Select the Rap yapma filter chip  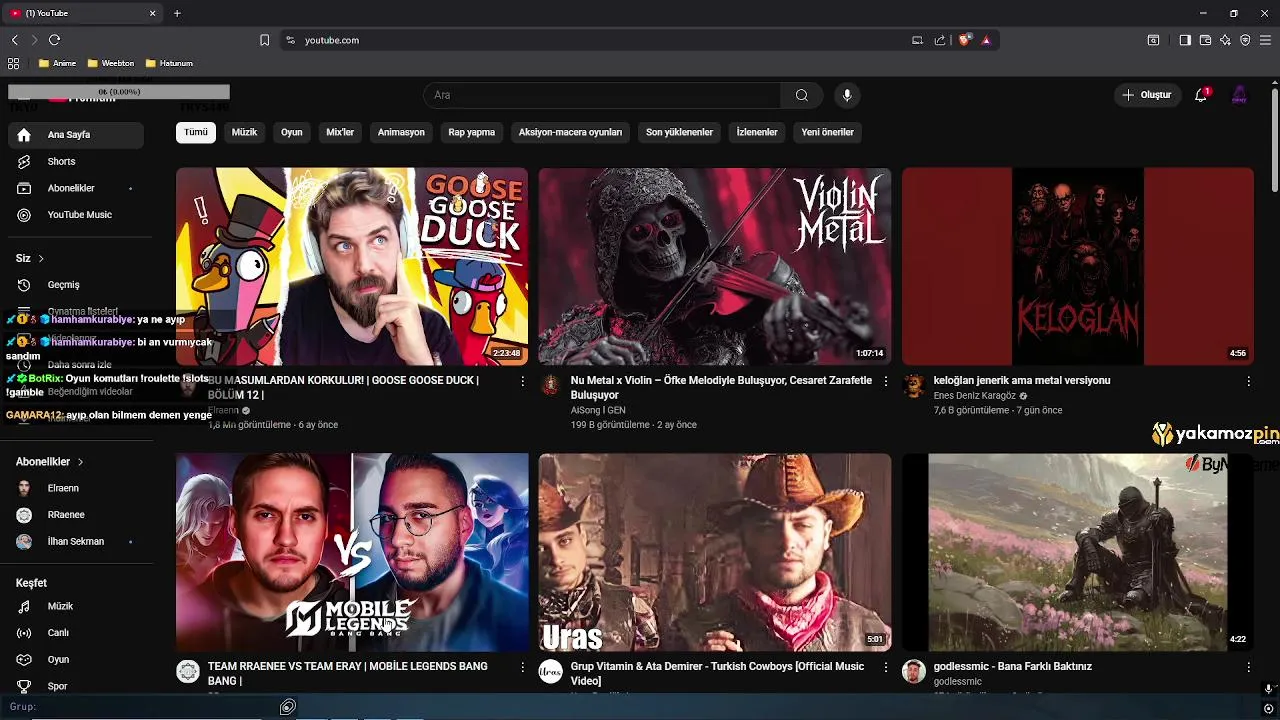click(472, 132)
